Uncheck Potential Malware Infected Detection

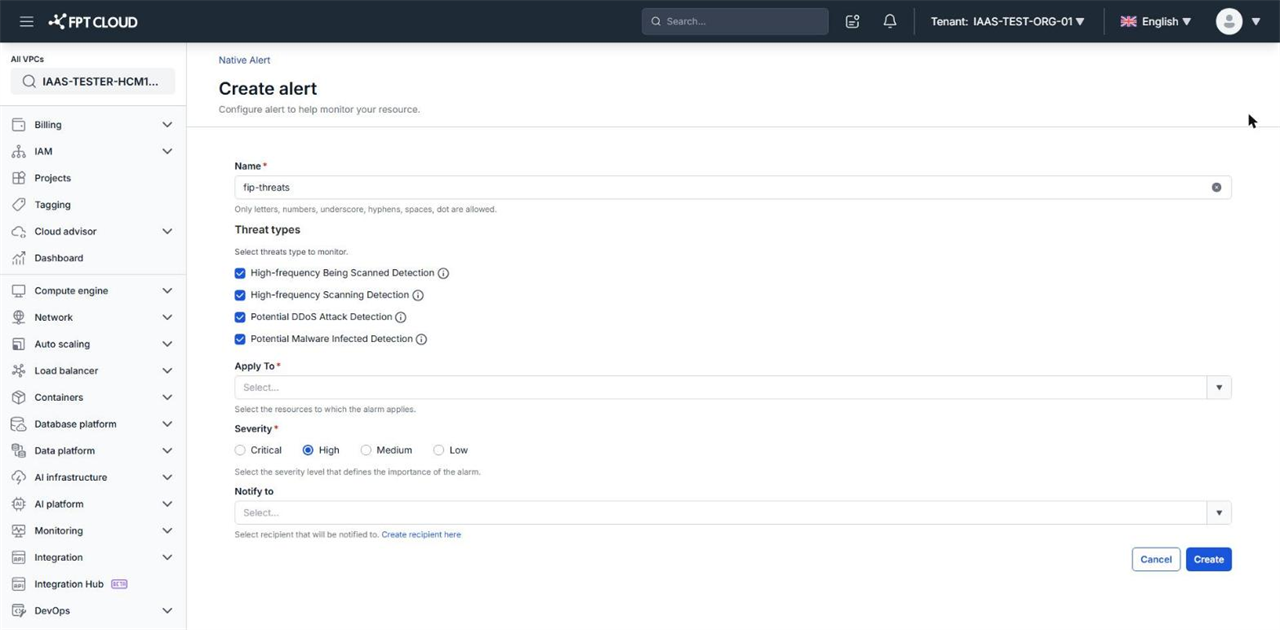pyautogui.click(x=240, y=339)
